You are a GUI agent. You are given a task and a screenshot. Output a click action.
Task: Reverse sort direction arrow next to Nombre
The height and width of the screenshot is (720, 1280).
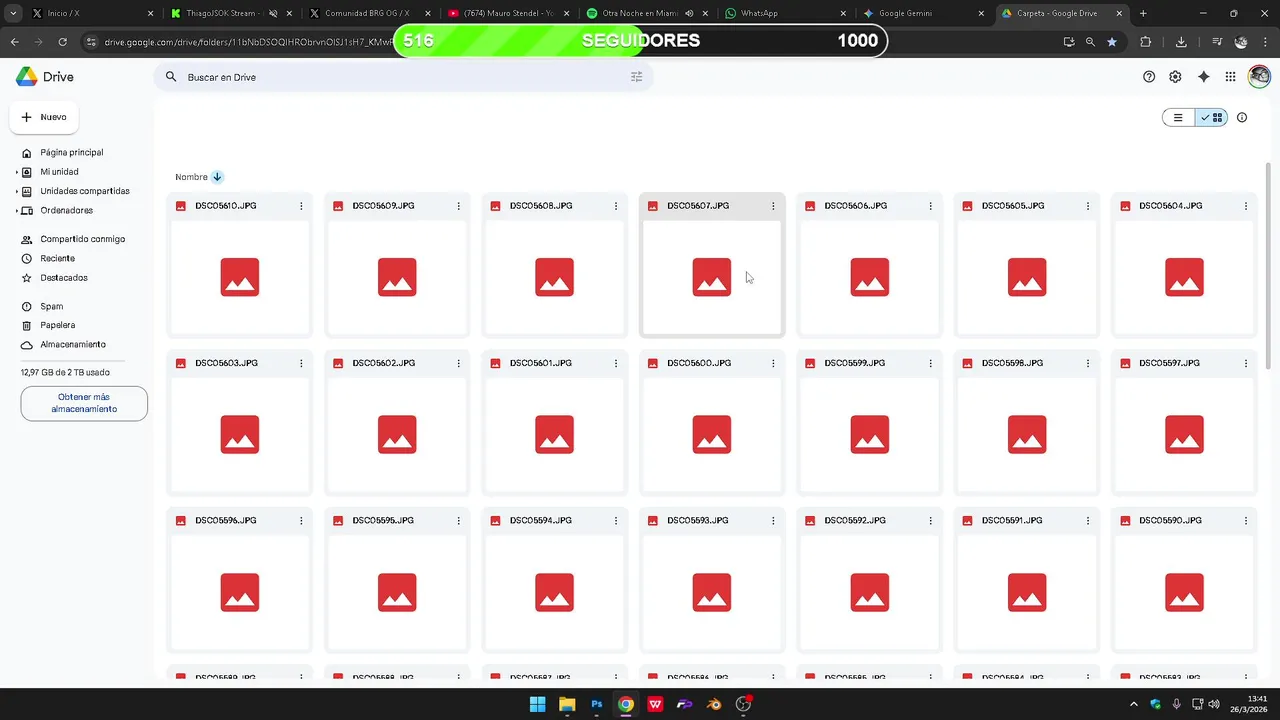coord(217,177)
